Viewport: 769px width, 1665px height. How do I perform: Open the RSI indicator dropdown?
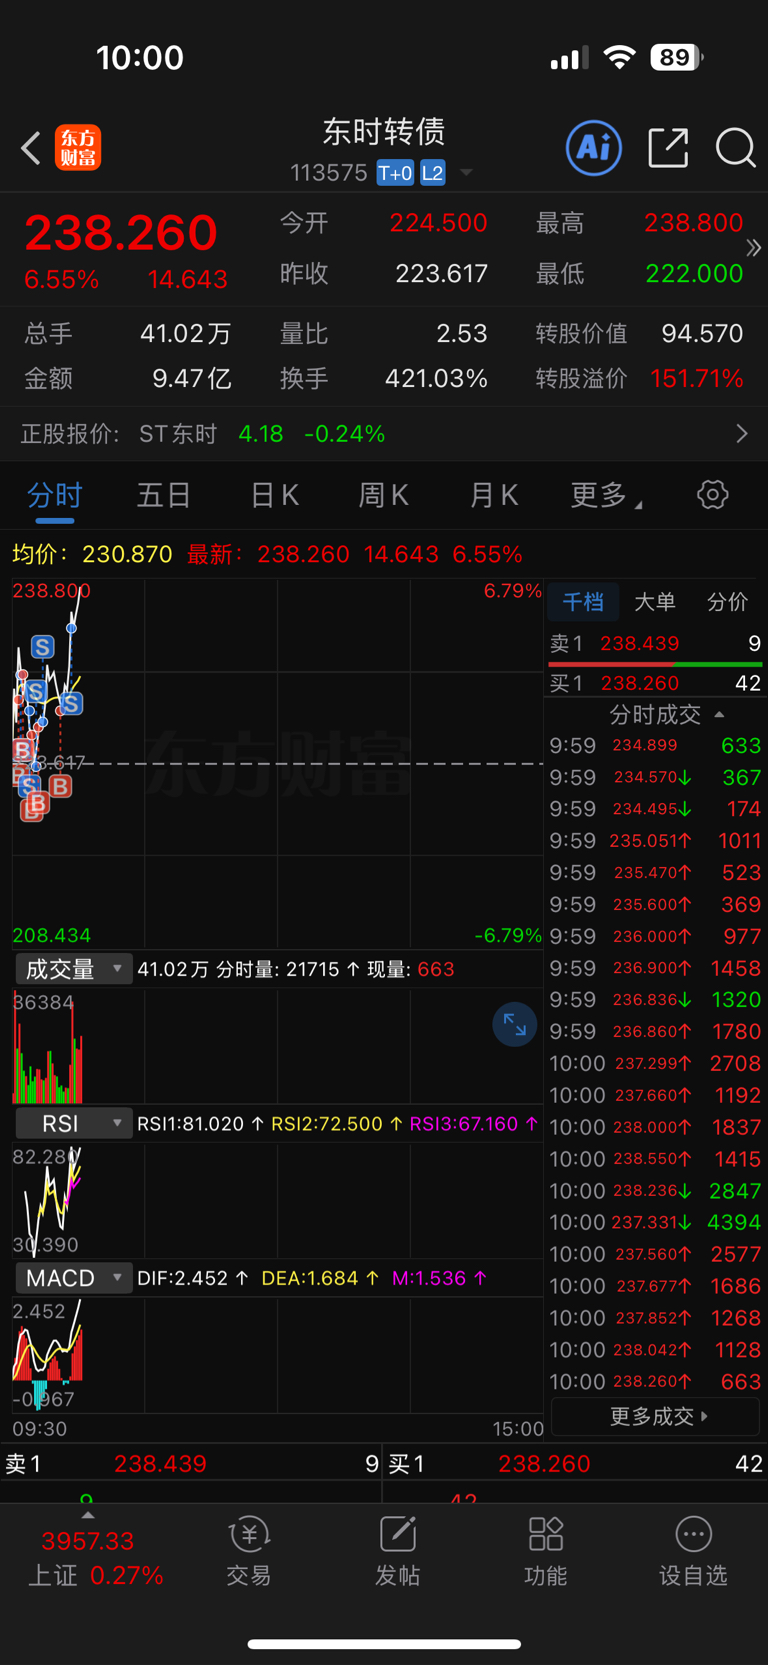[73, 1123]
